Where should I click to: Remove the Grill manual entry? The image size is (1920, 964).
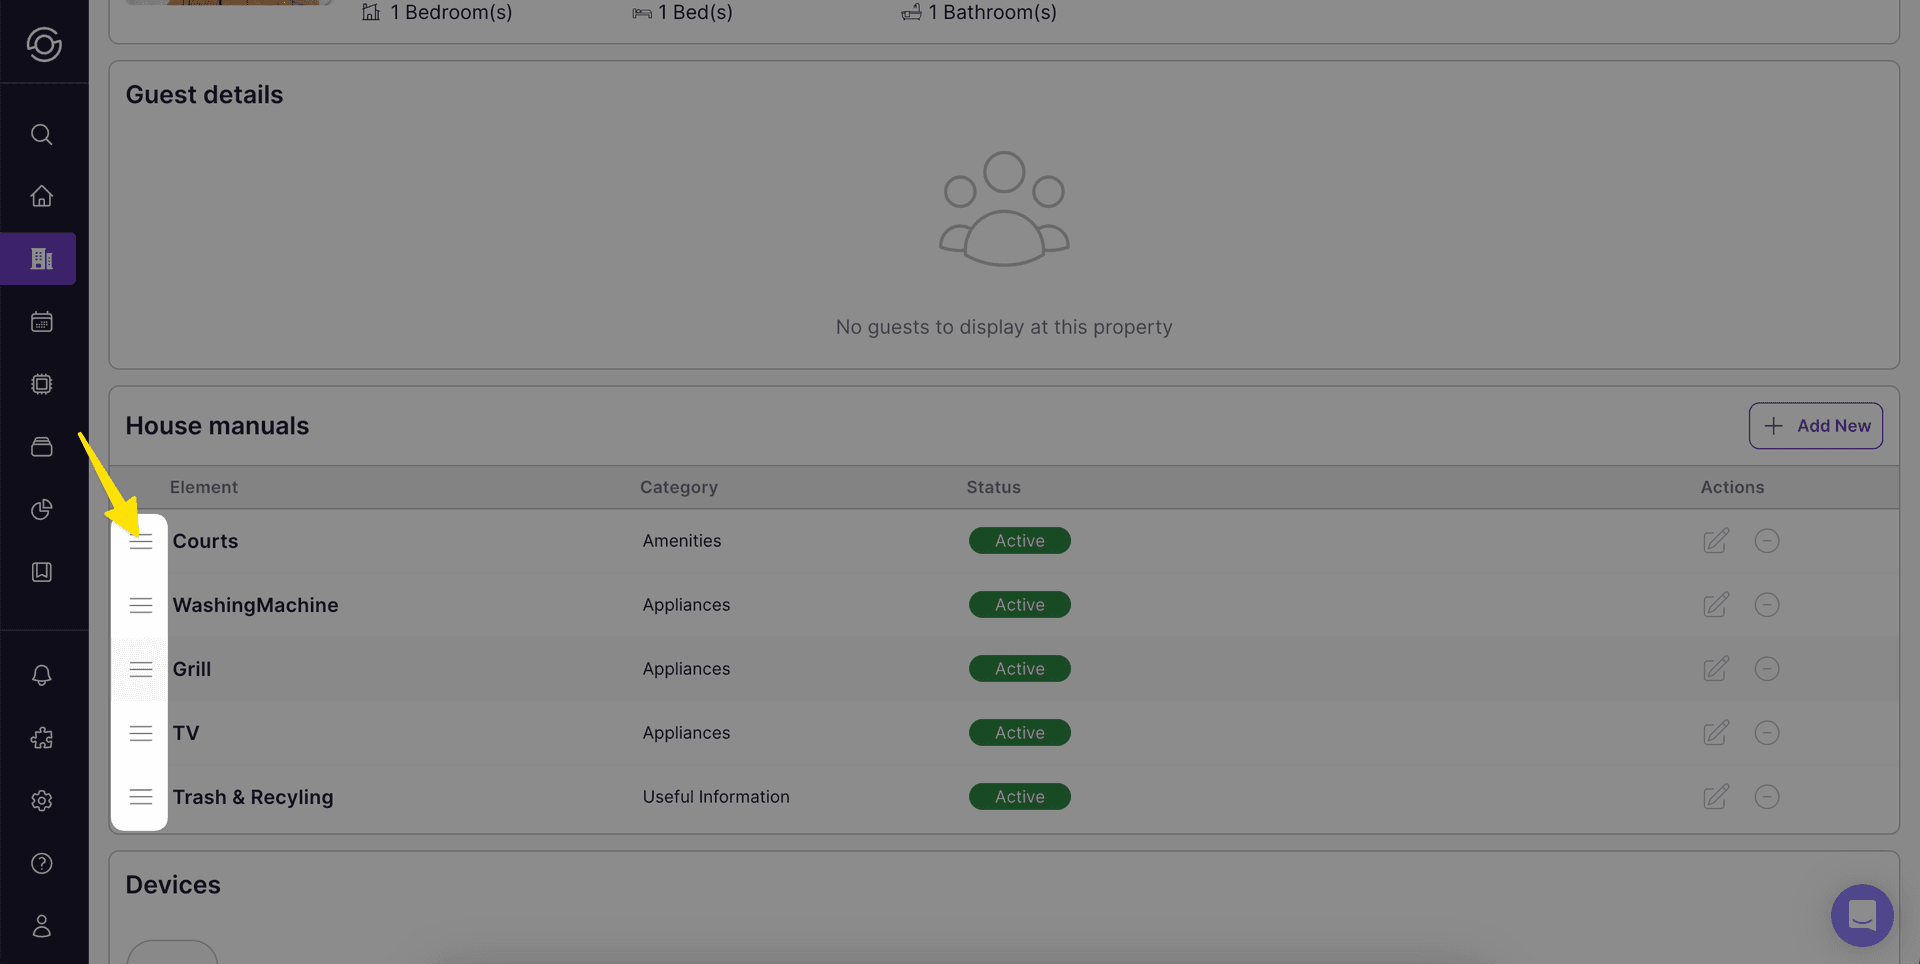pyautogui.click(x=1767, y=669)
